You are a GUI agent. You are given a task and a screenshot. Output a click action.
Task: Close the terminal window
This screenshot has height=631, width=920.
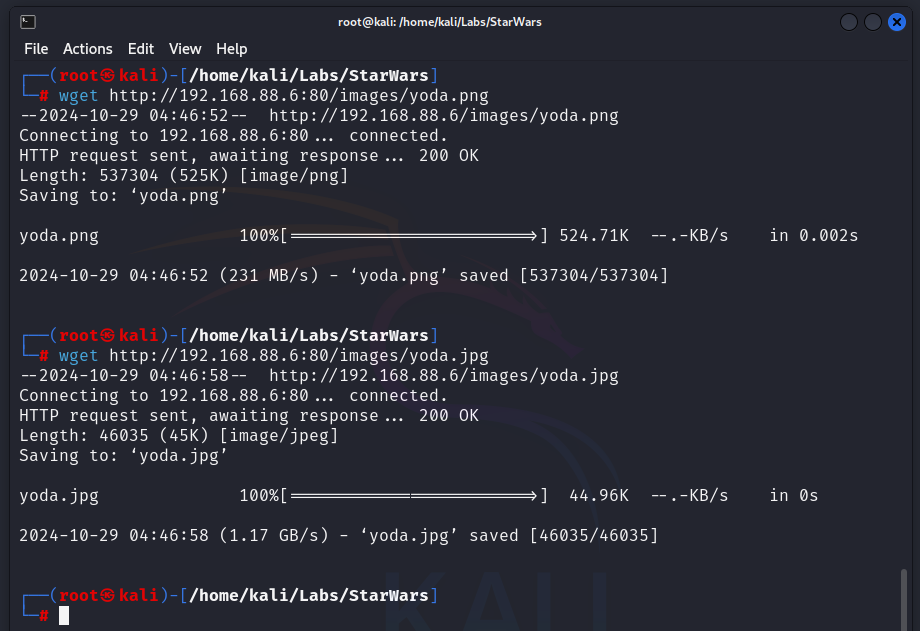896,21
